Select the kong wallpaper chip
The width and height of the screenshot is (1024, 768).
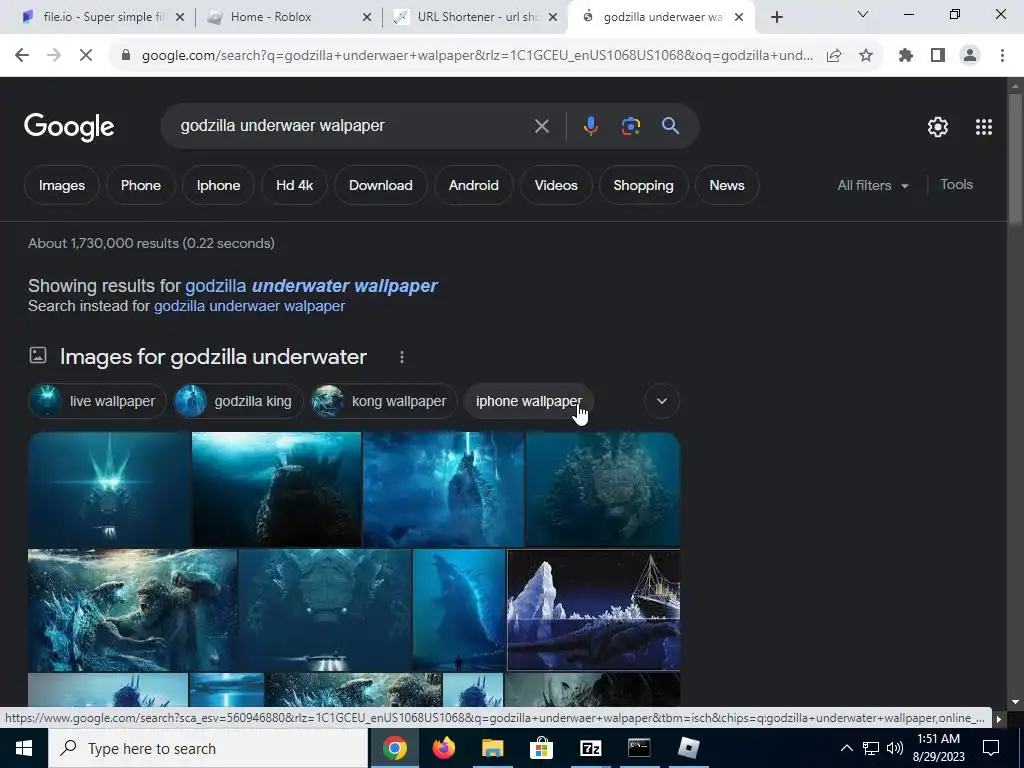(384, 402)
